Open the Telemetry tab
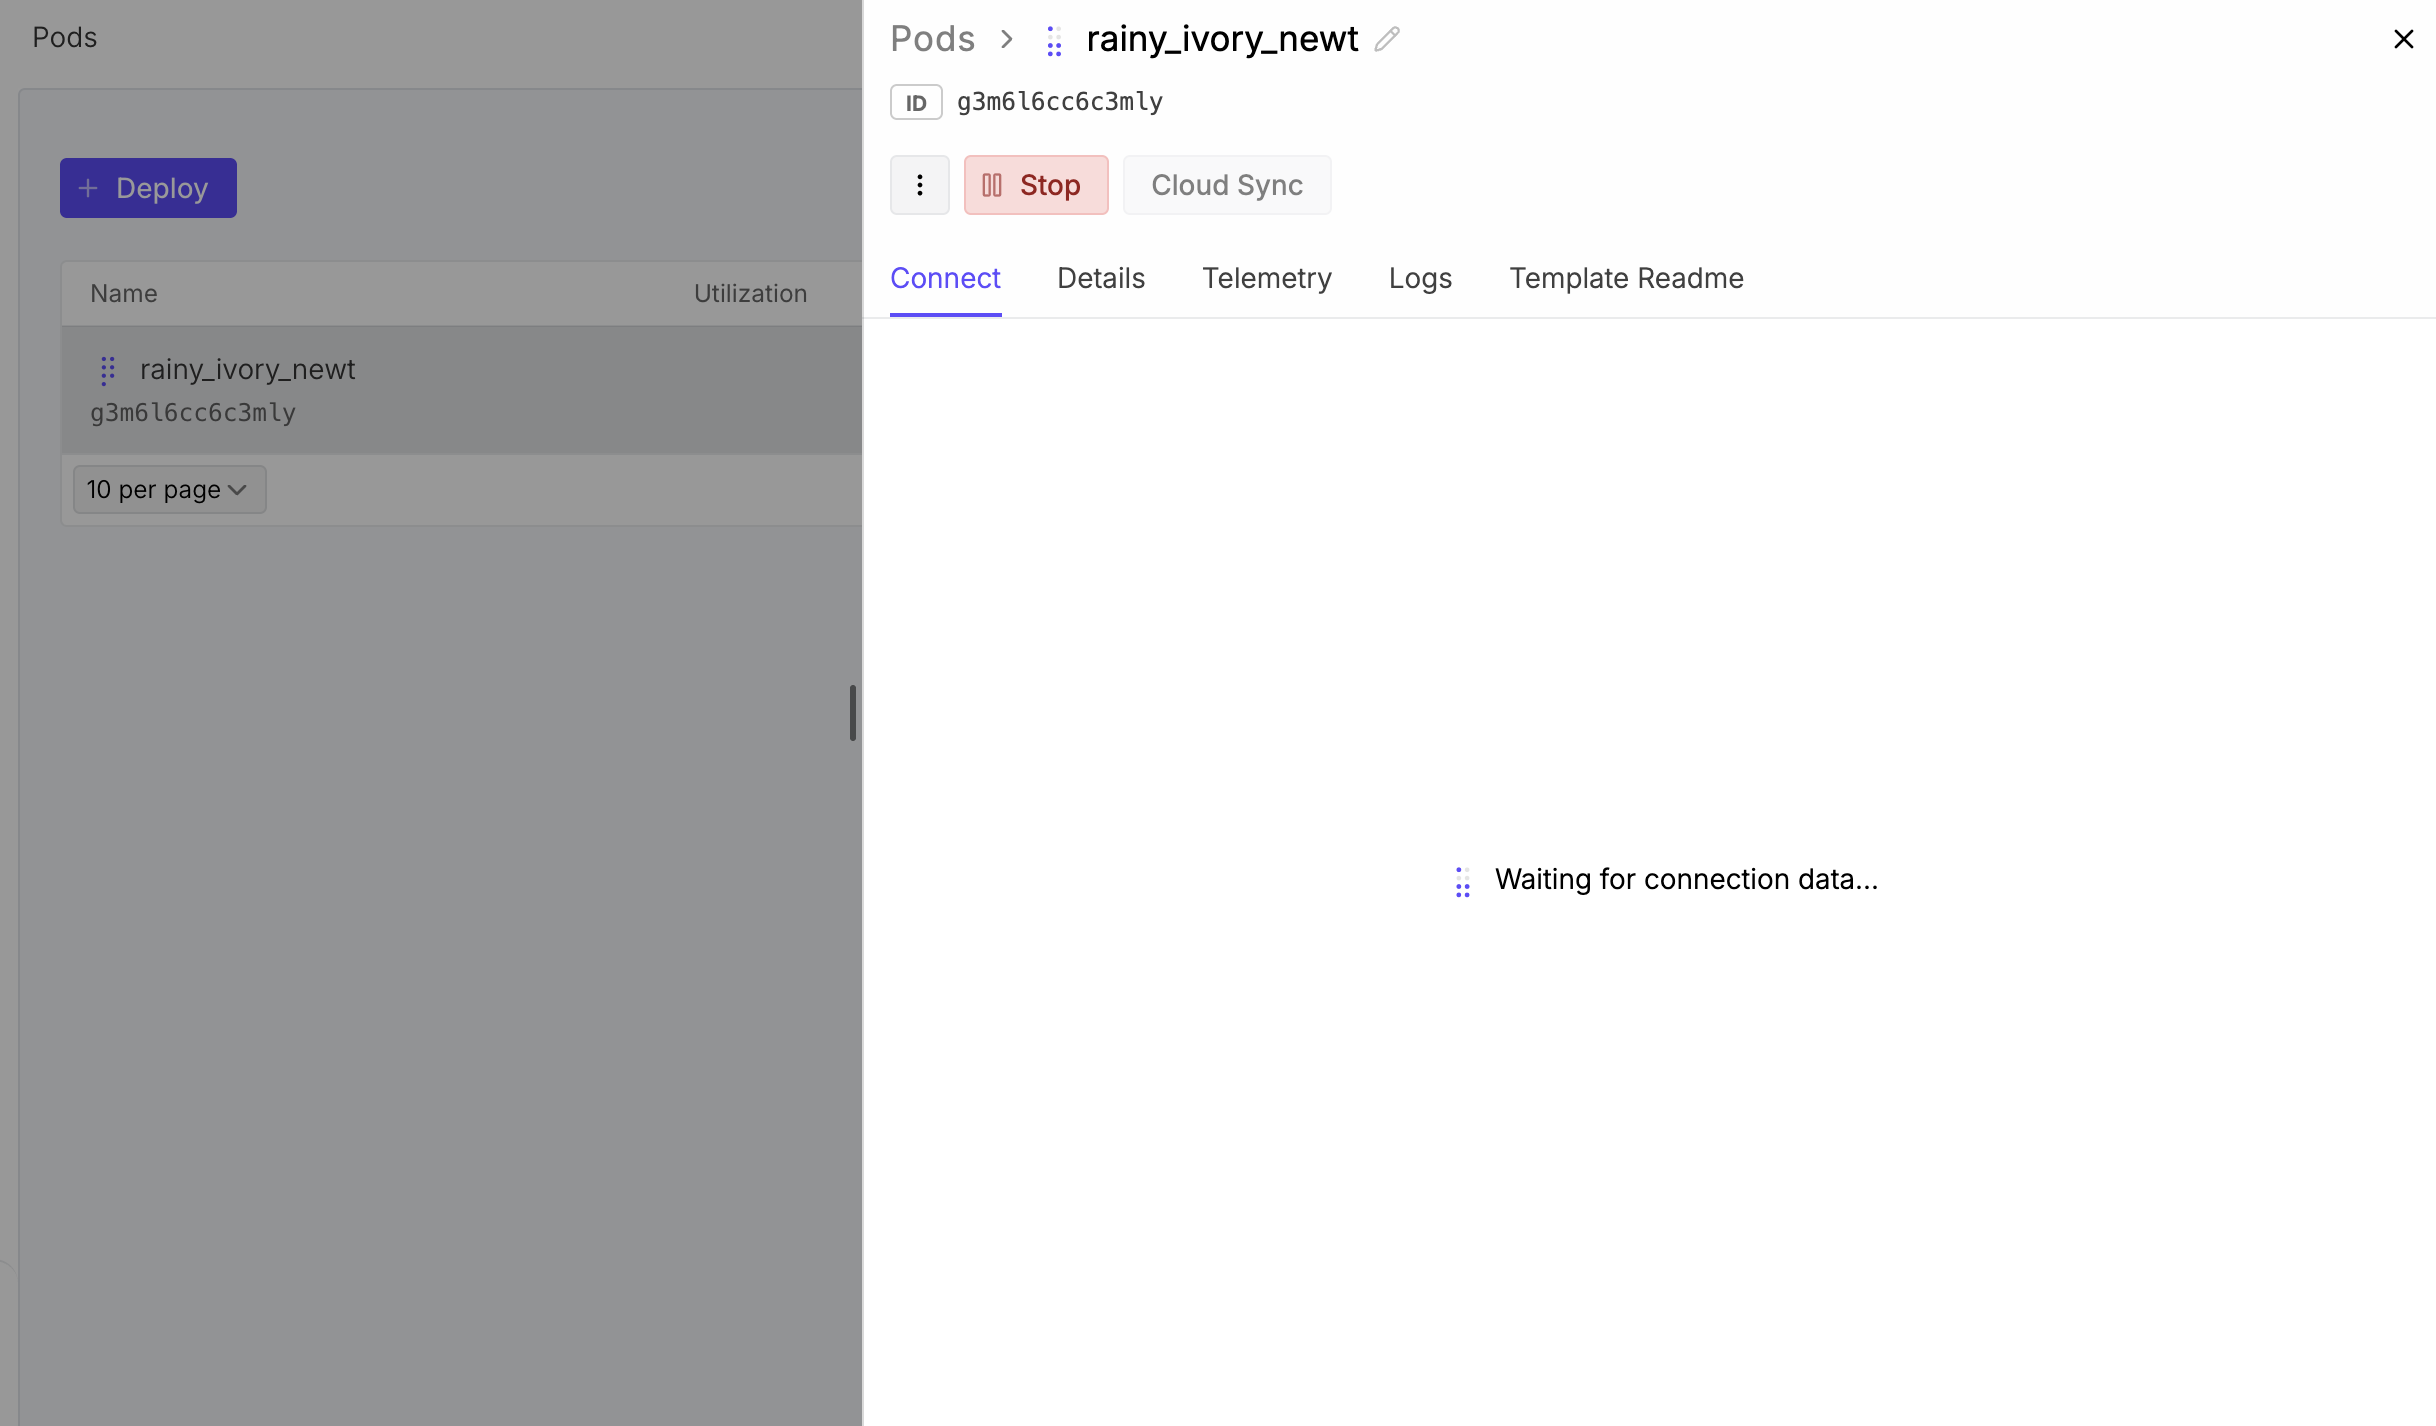 1266,278
